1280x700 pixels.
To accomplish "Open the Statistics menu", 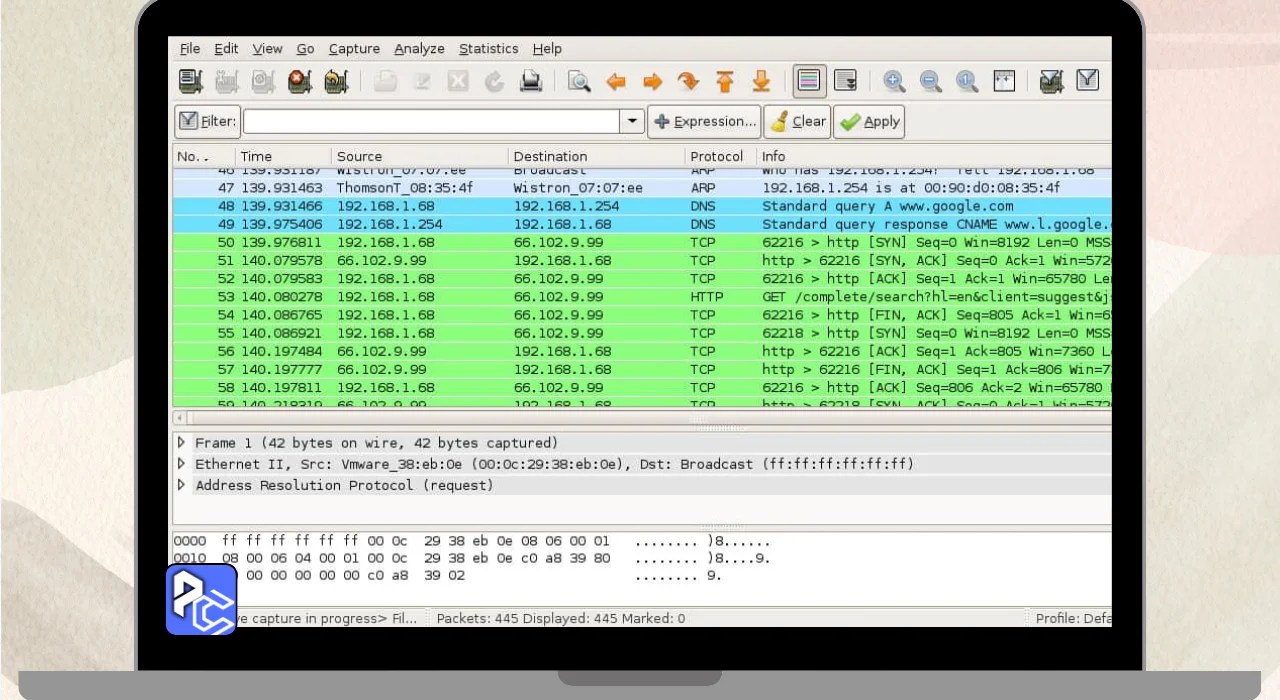I will point(488,48).
